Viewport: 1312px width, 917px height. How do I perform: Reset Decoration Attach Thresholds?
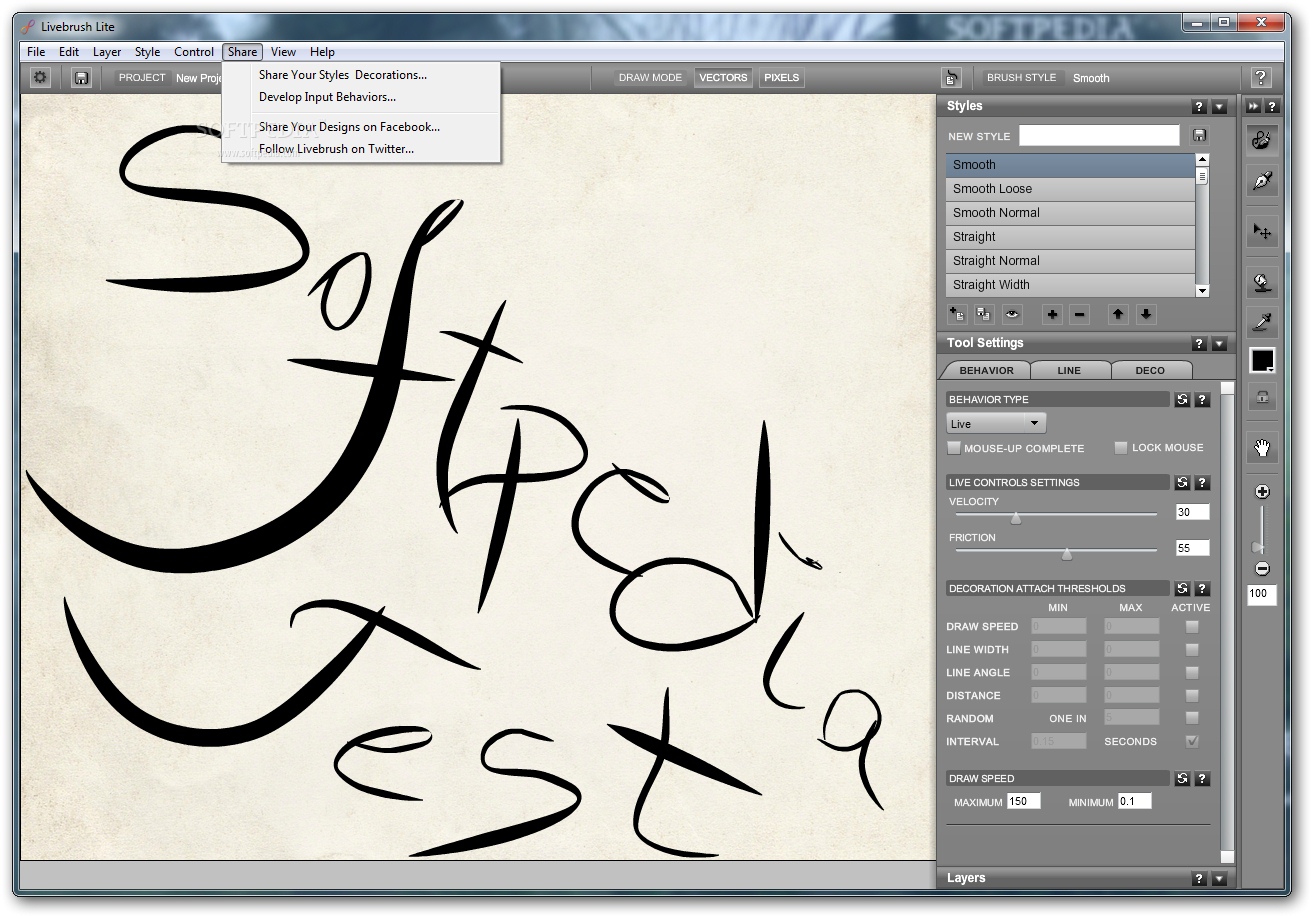pyautogui.click(x=1182, y=588)
